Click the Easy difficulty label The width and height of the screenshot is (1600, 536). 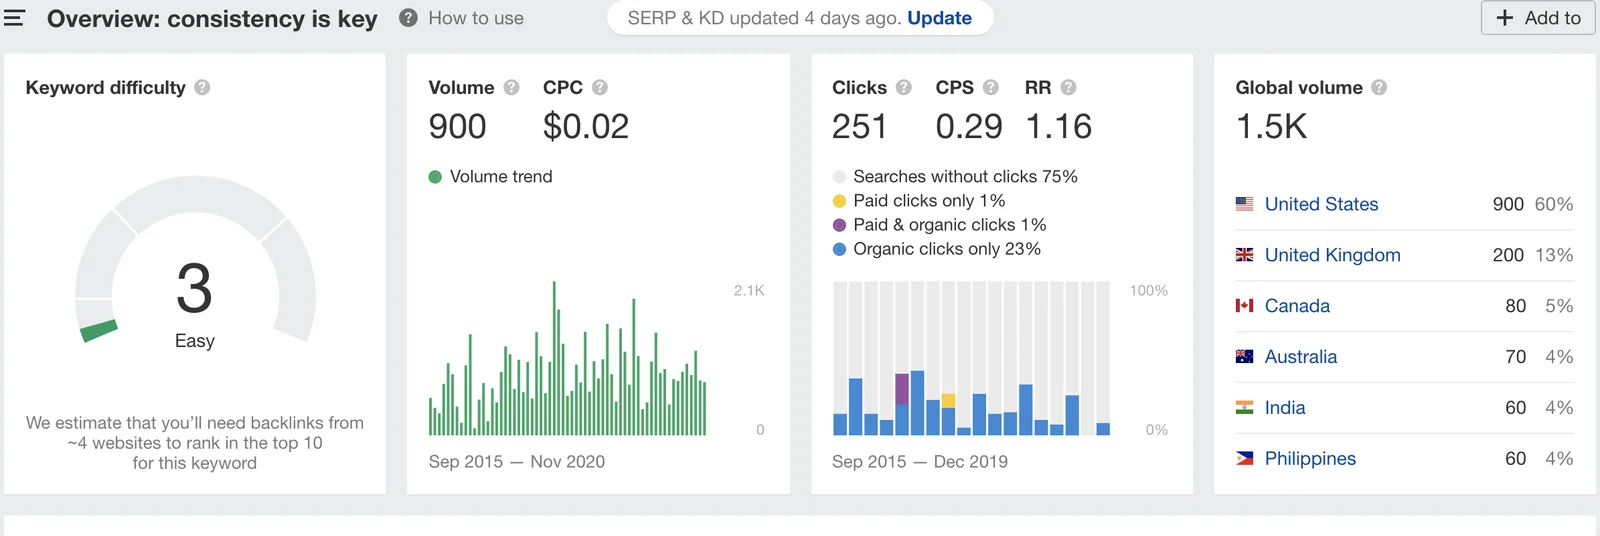point(195,341)
